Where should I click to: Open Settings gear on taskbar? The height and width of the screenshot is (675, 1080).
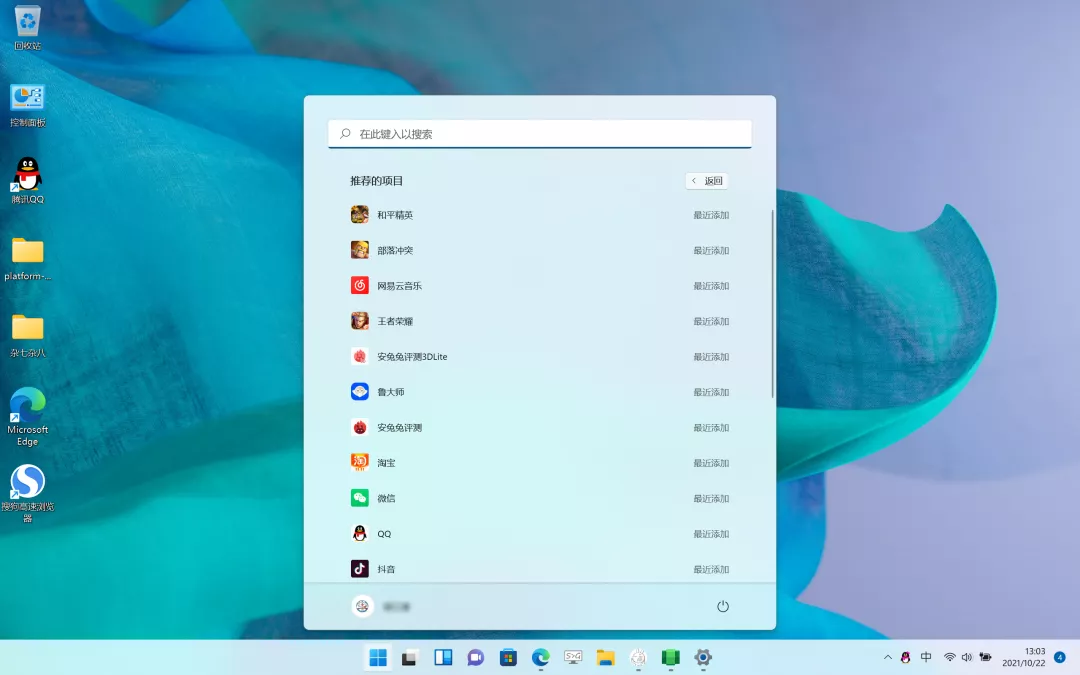(703, 658)
